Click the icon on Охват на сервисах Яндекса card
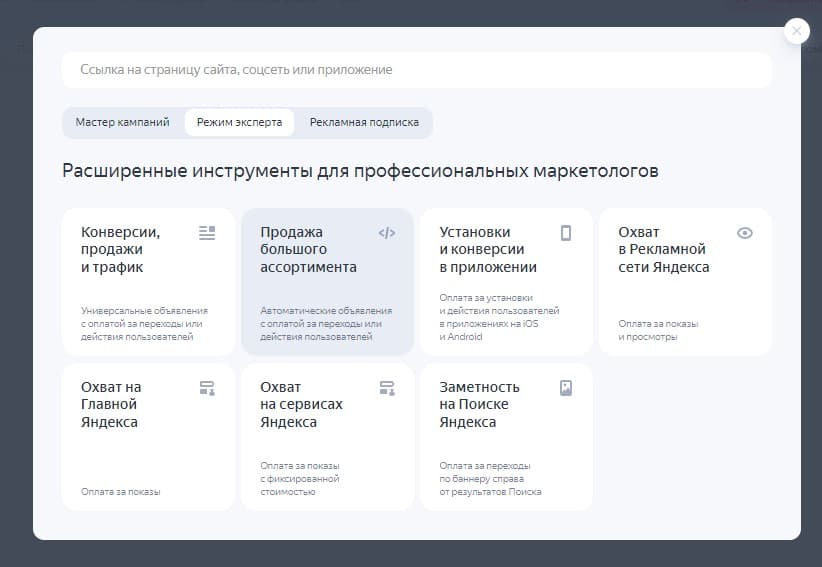822x567 pixels. coord(387,388)
